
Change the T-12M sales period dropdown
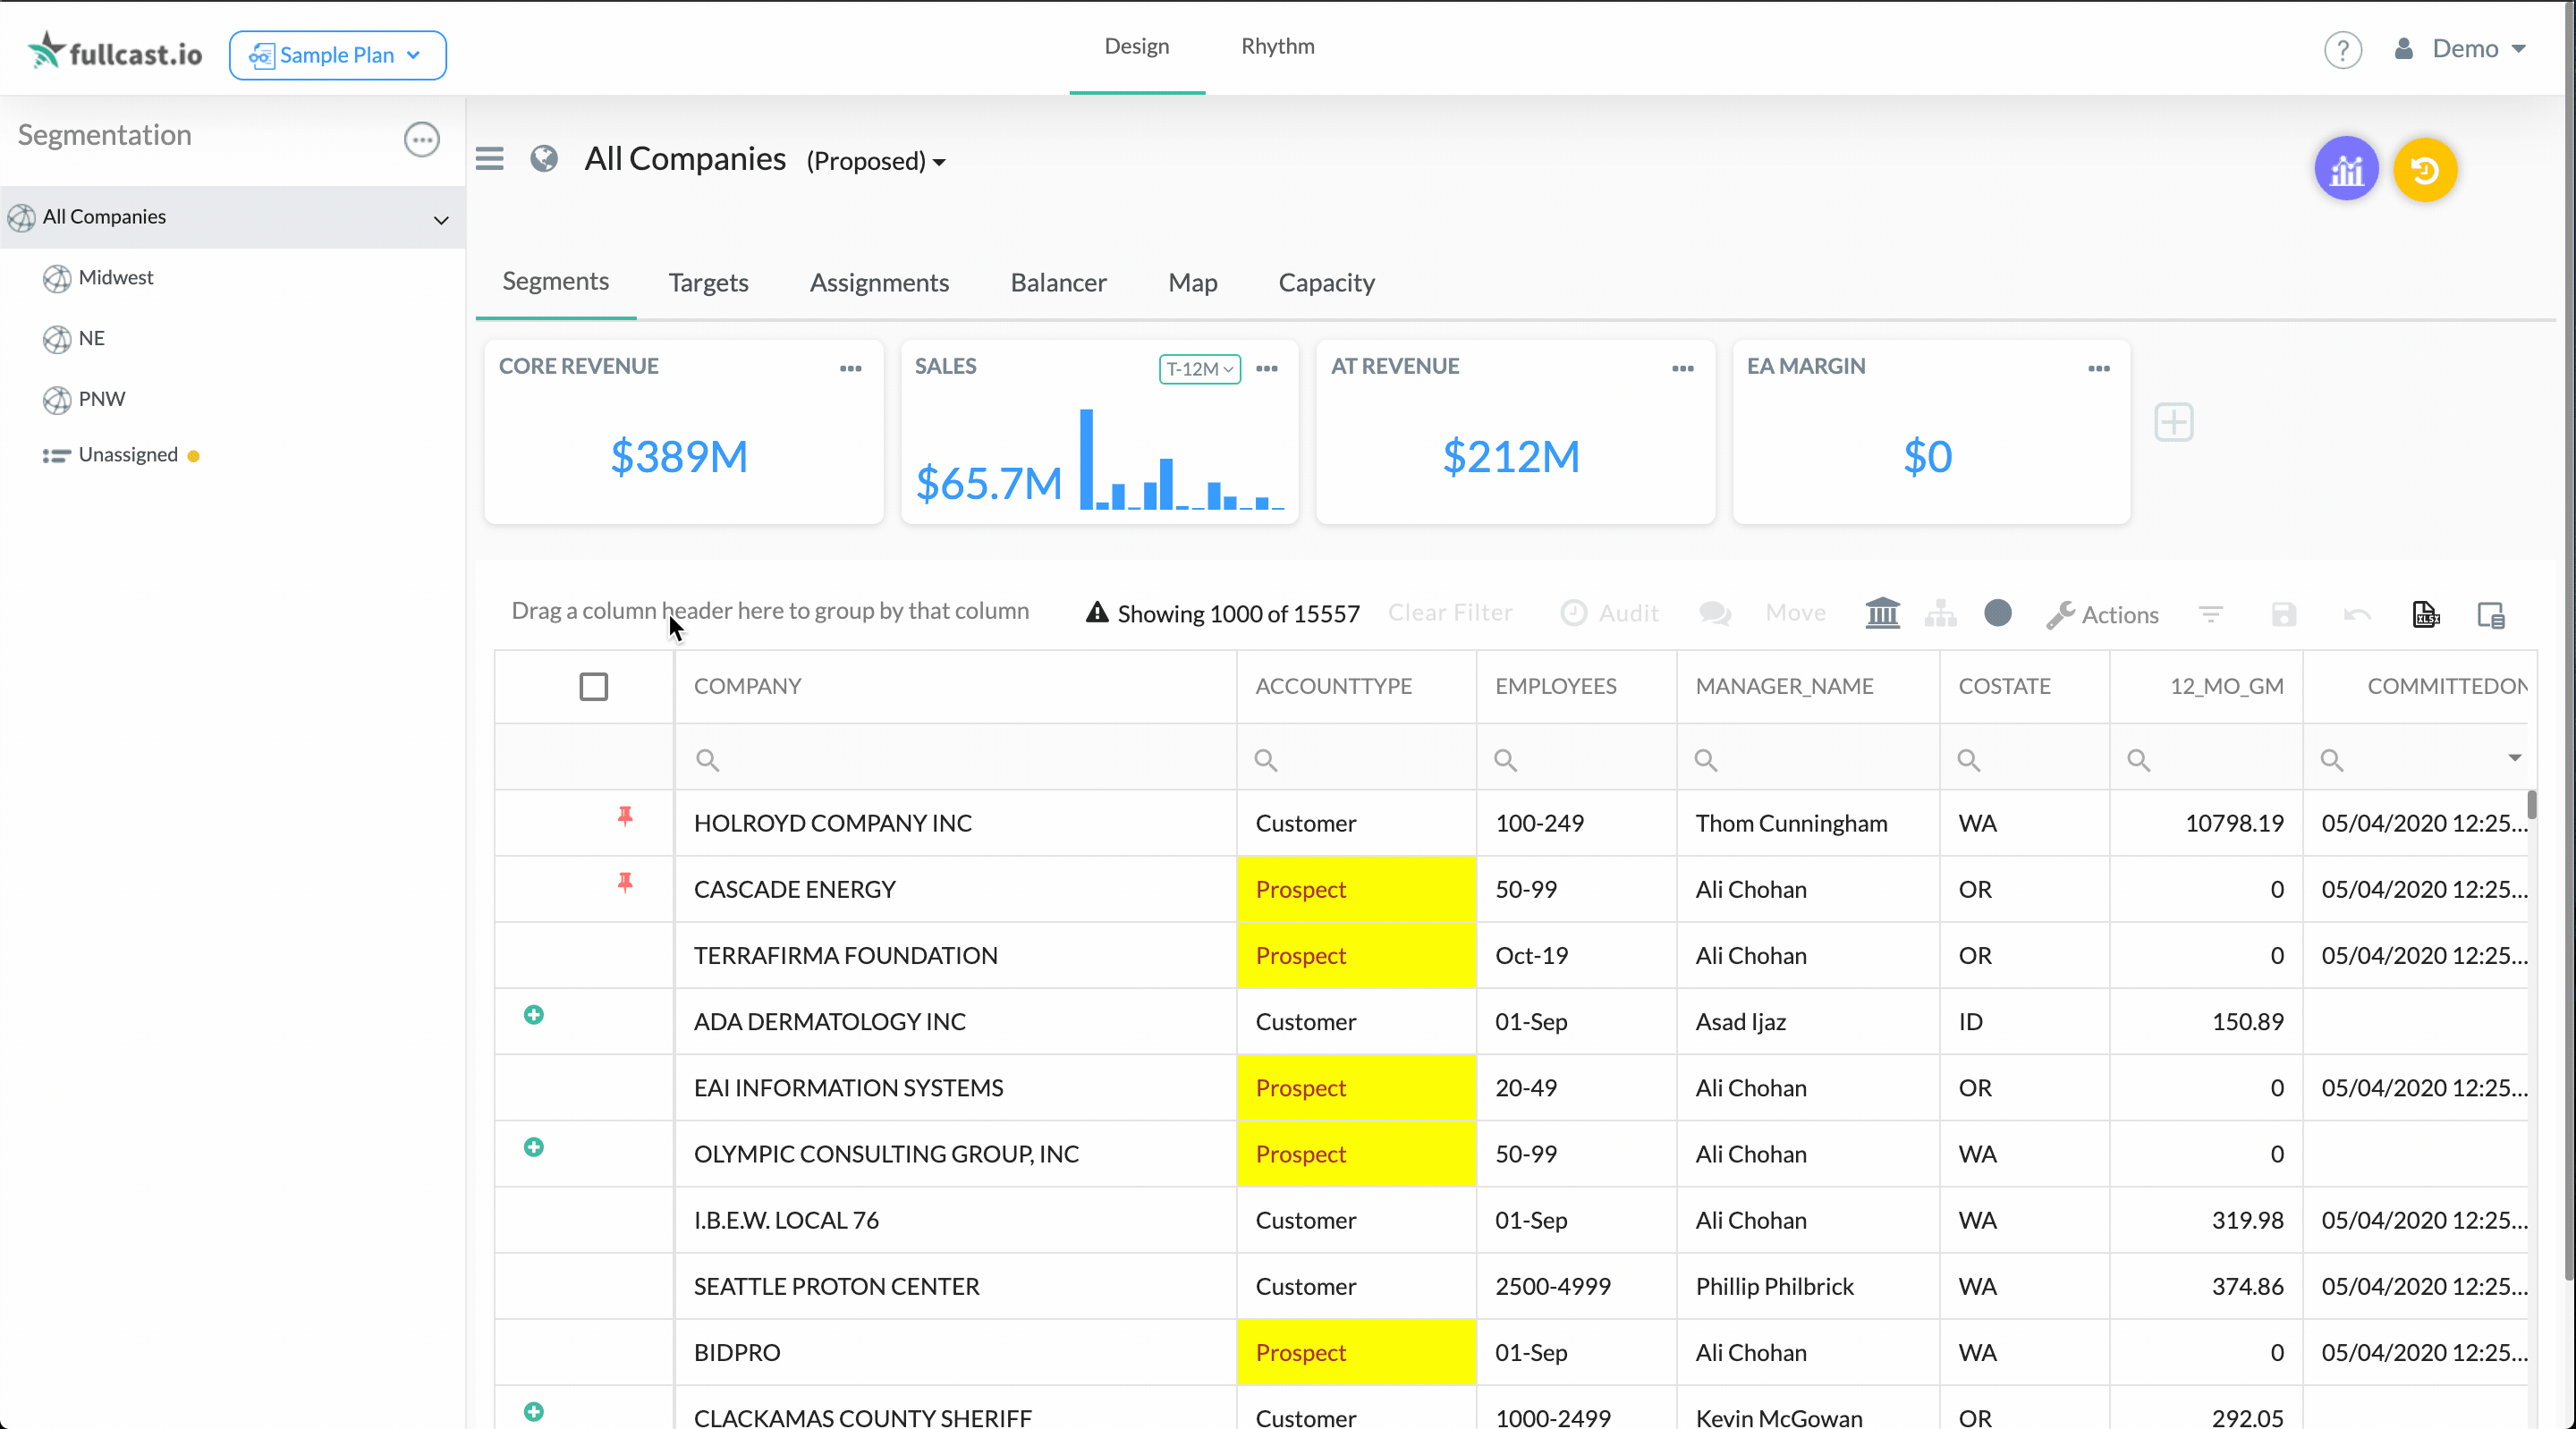1199,369
